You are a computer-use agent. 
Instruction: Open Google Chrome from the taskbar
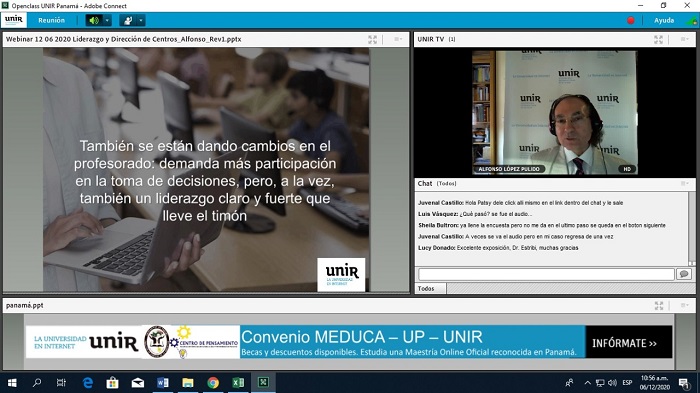point(213,383)
